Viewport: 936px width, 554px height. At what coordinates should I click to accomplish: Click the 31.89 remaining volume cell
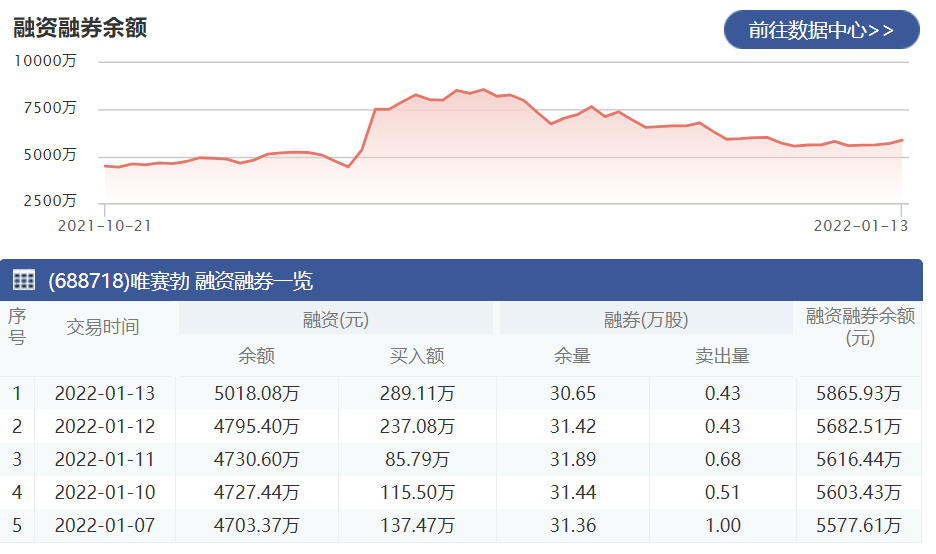573,459
